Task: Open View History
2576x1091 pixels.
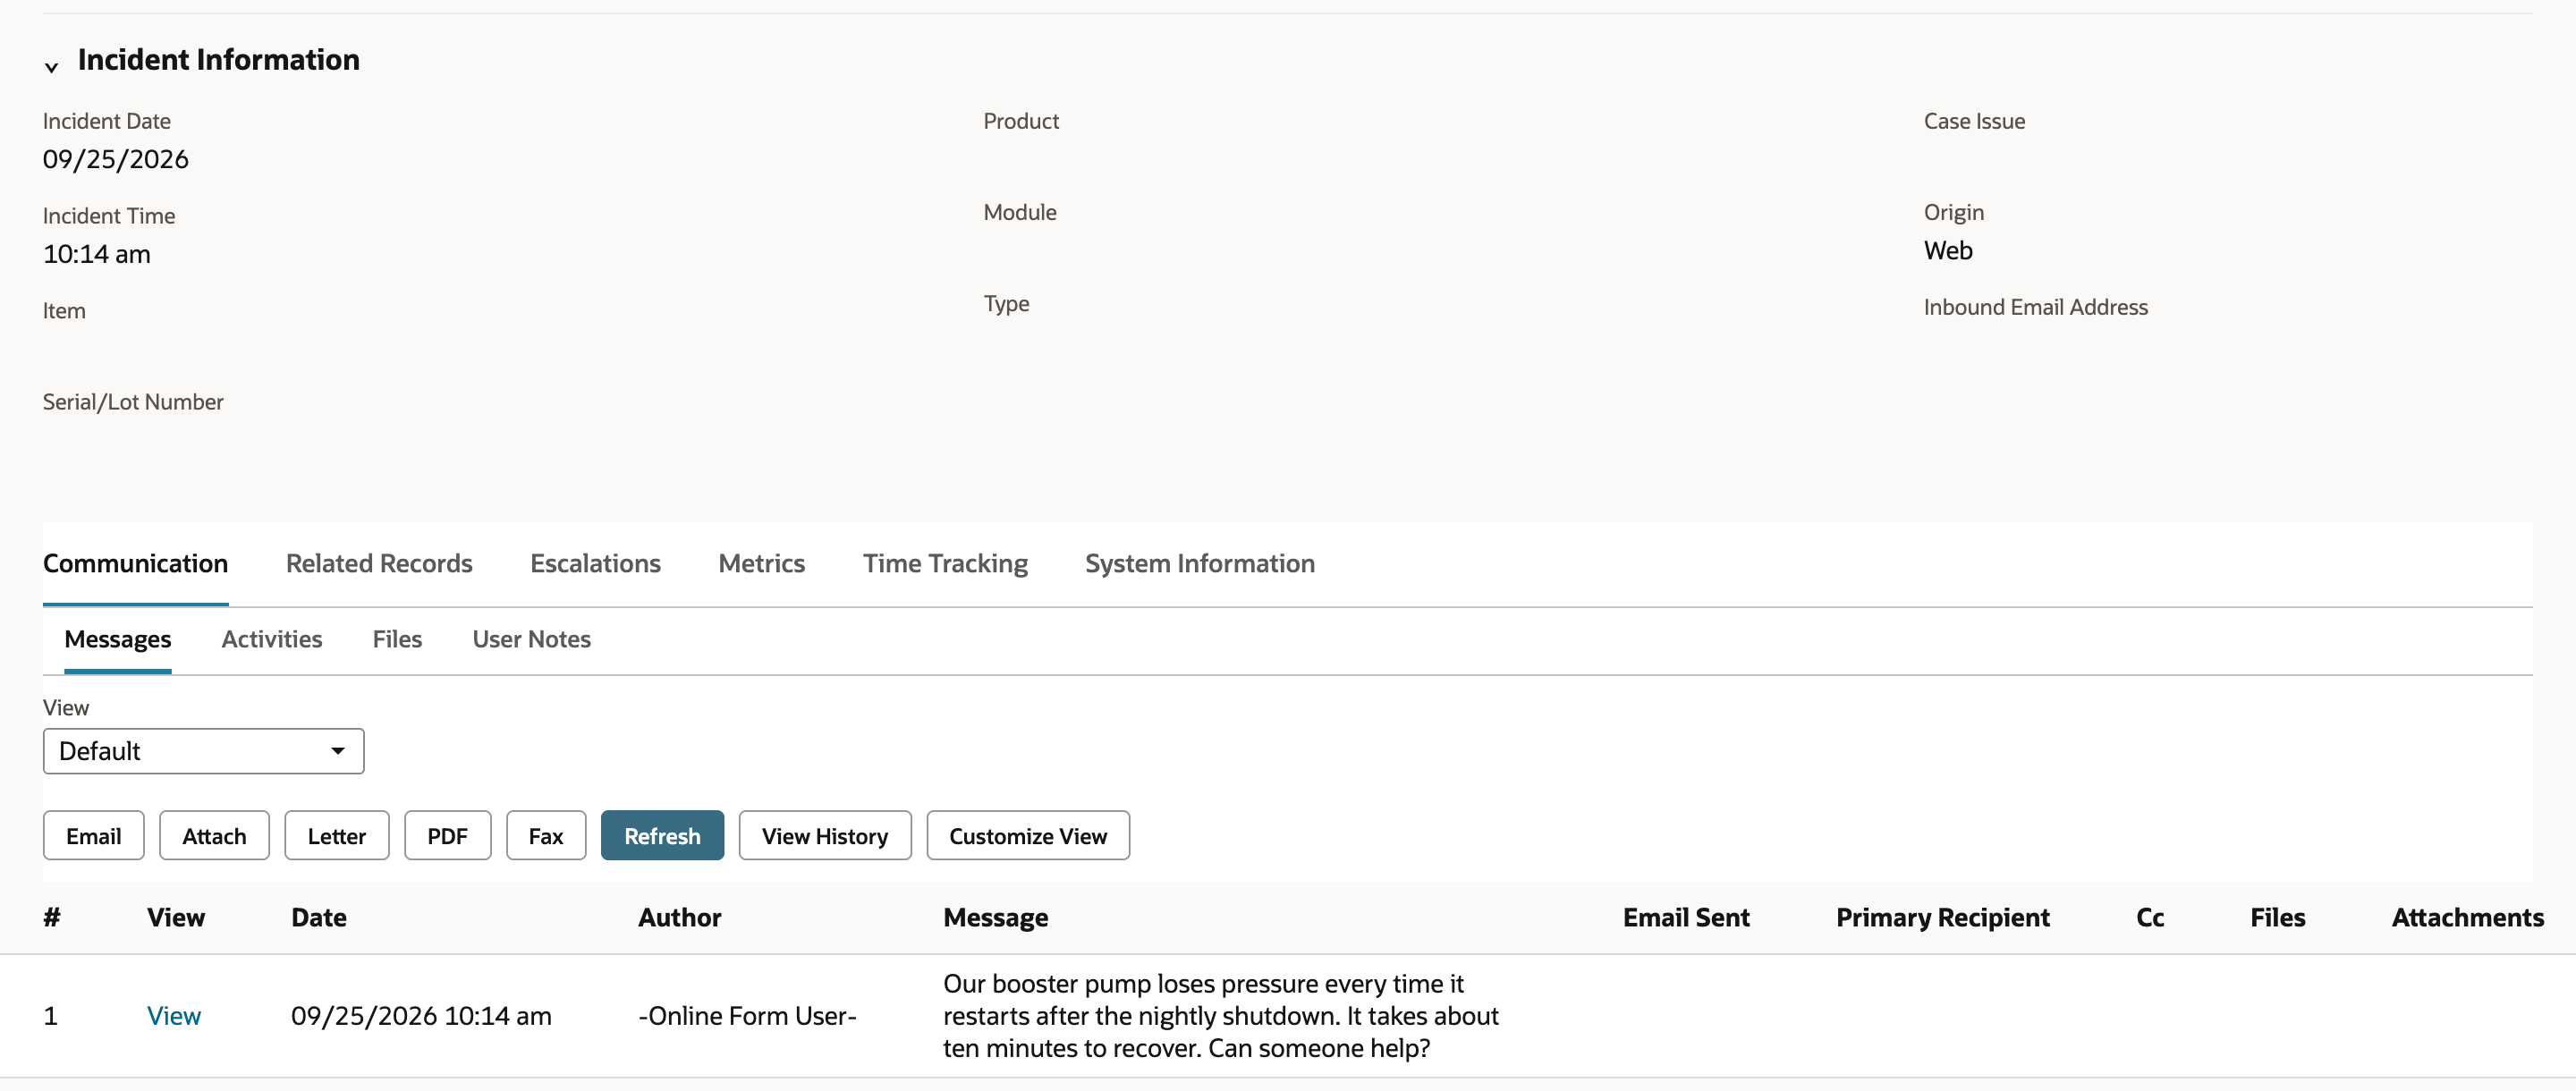Action: (x=825, y=835)
